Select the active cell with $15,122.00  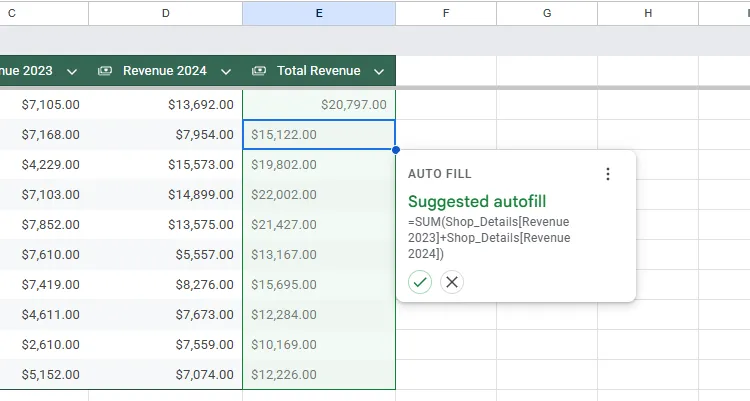click(x=319, y=135)
